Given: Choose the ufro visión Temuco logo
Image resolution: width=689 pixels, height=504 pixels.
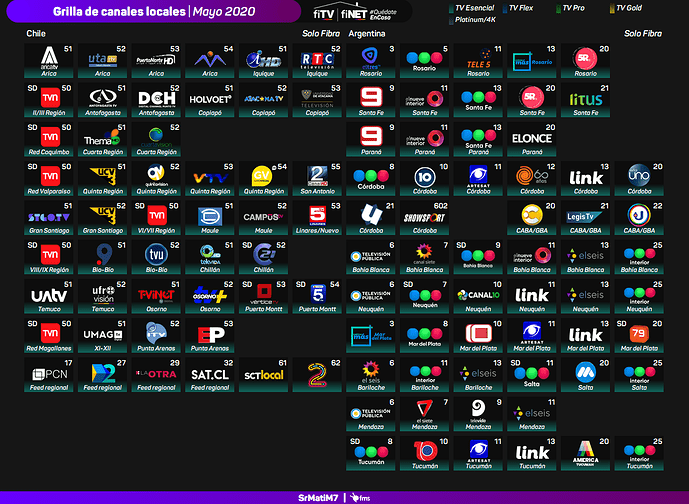Looking at the screenshot, I should [x=103, y=294].
